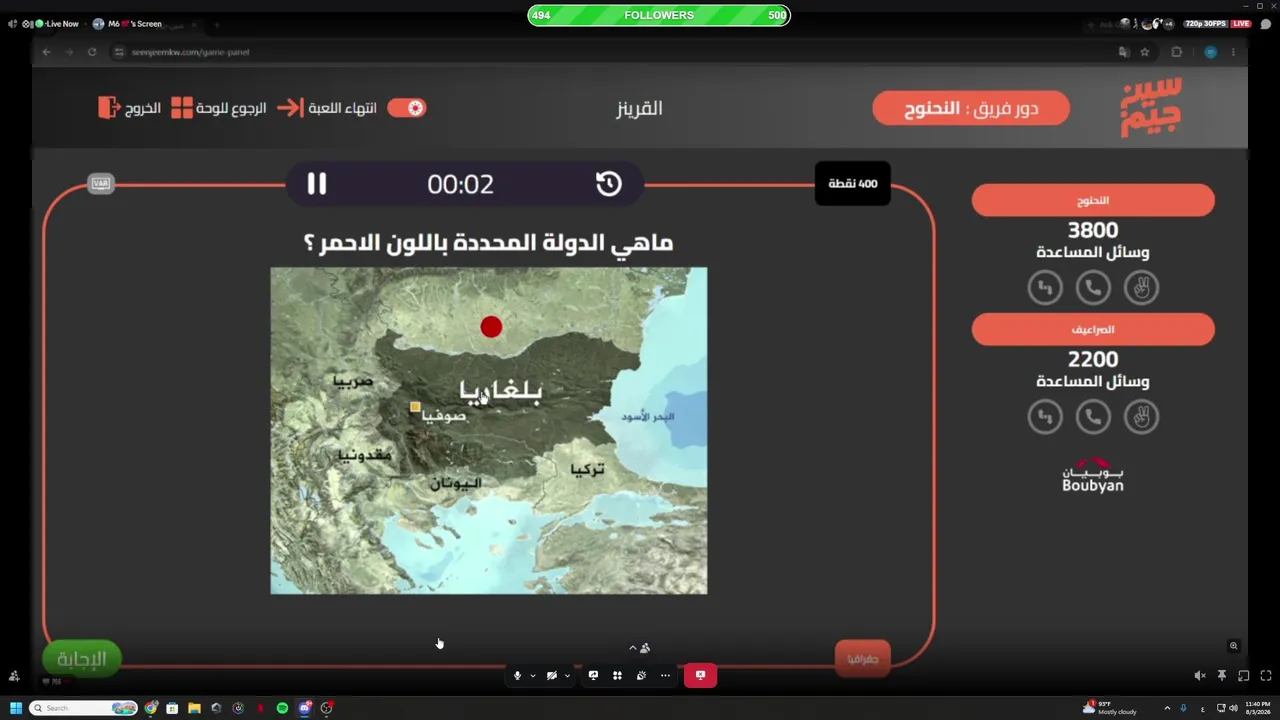Select the M6's Screen tab

(x=127, y=24)
